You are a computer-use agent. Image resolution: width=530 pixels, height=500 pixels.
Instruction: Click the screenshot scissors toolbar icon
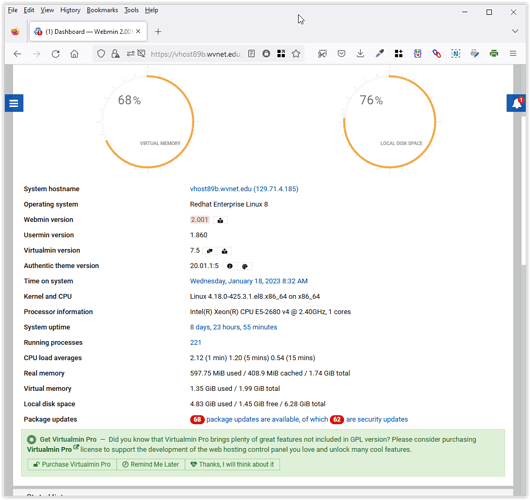[x=322, y=53]
